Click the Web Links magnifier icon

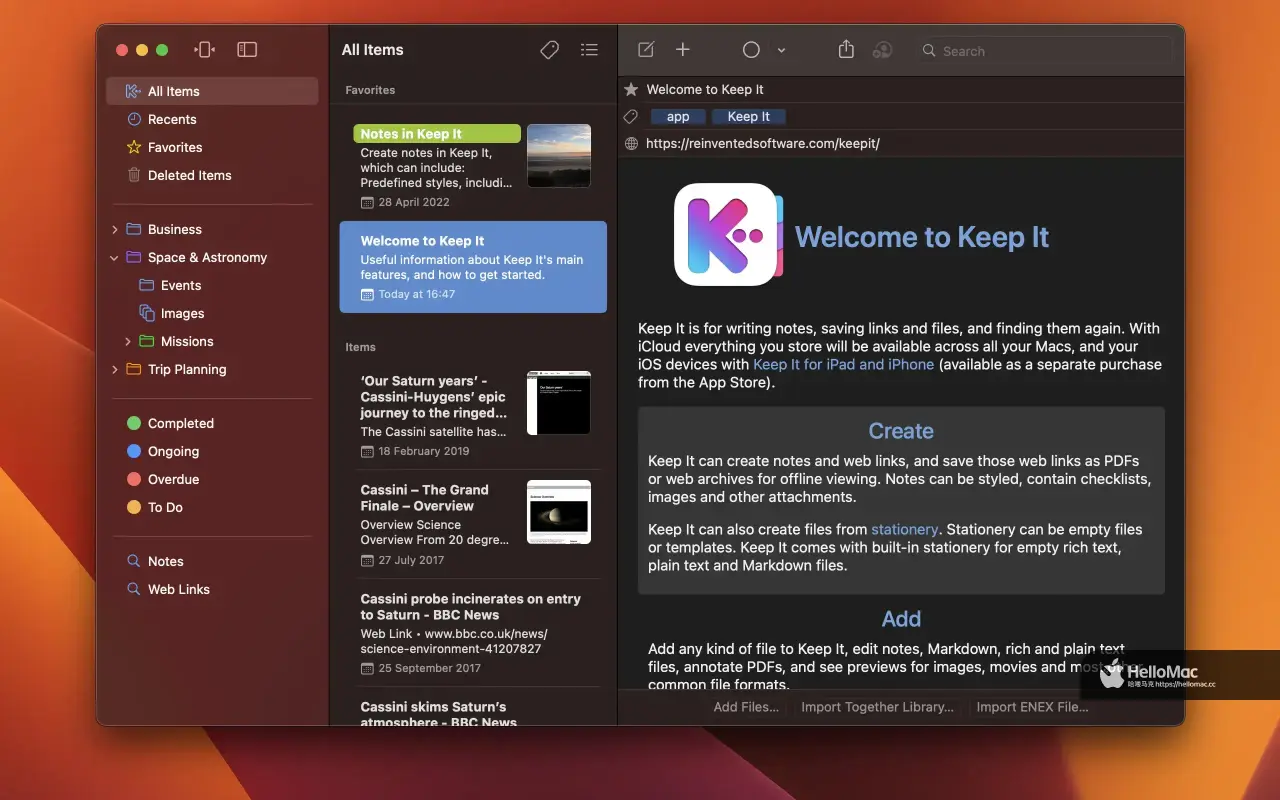pyautogui.click(x=134, y=589)
